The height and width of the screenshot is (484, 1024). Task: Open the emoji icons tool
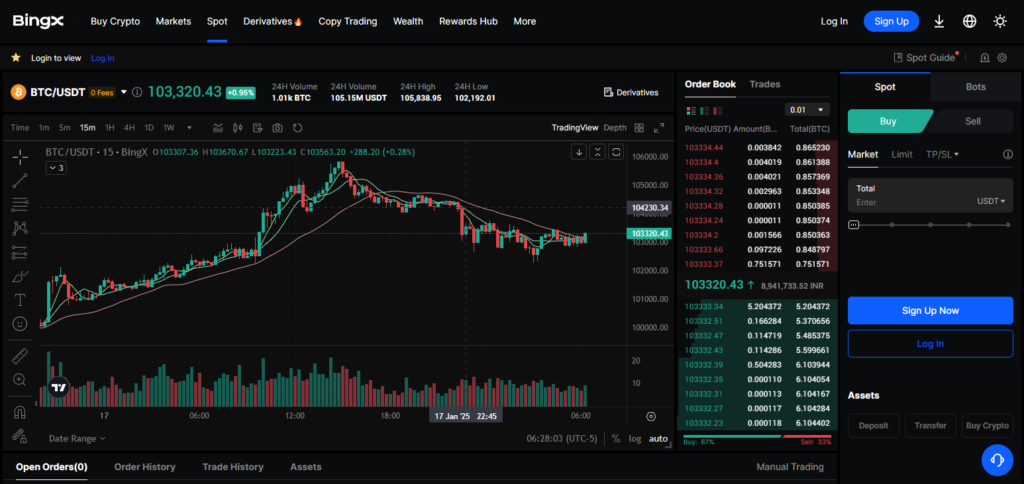[x=20, y=323]
